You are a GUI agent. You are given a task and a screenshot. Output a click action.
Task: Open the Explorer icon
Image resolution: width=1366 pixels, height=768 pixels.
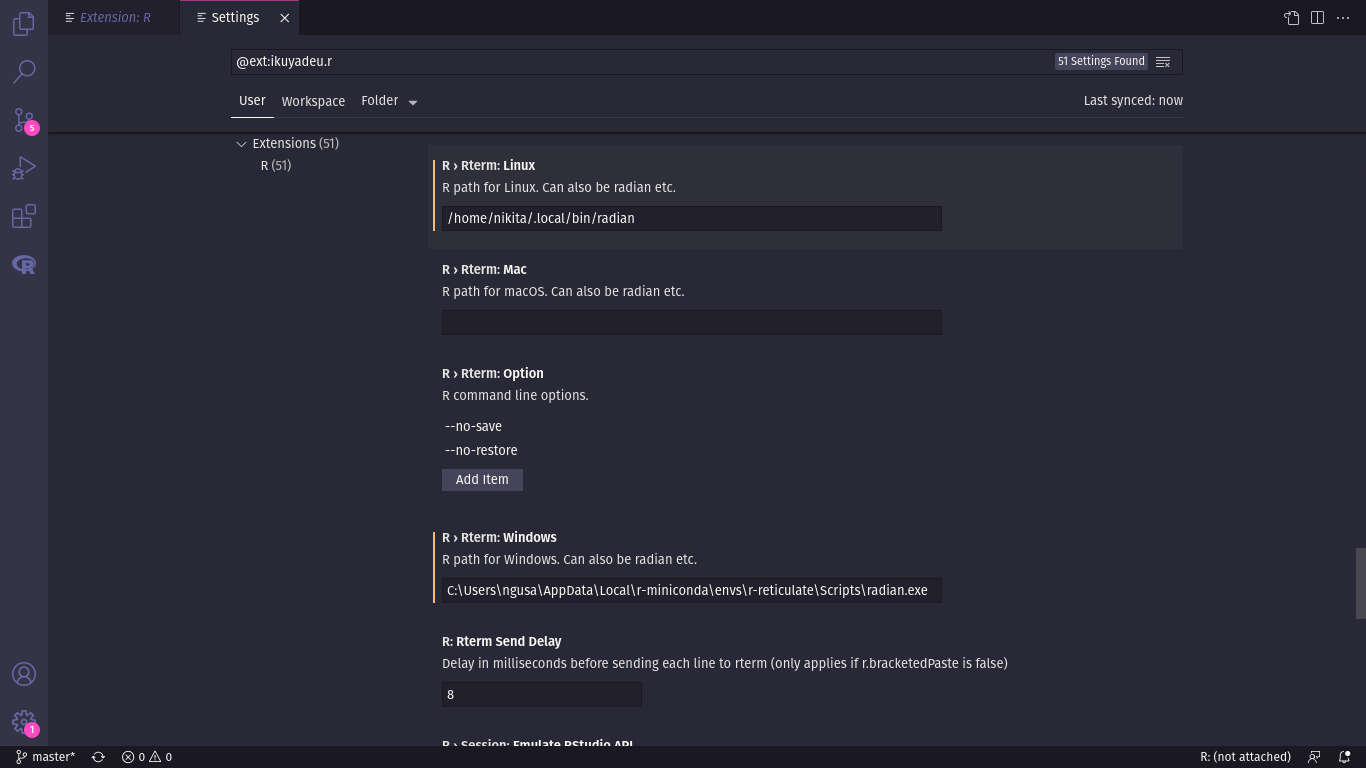(23, 24)
